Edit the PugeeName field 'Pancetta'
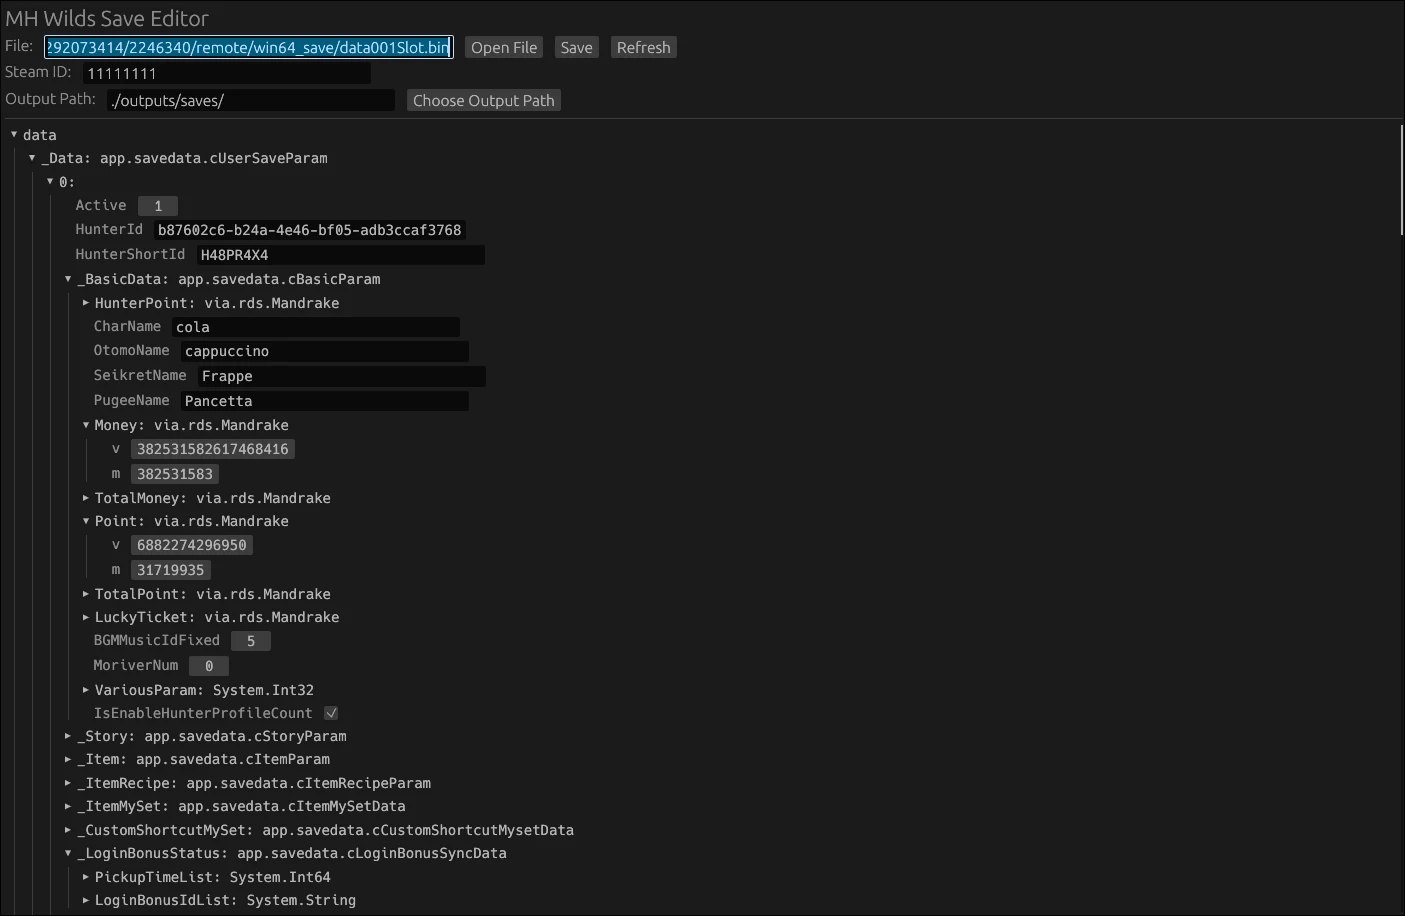 pyautogui.click(x=325, y=401)
